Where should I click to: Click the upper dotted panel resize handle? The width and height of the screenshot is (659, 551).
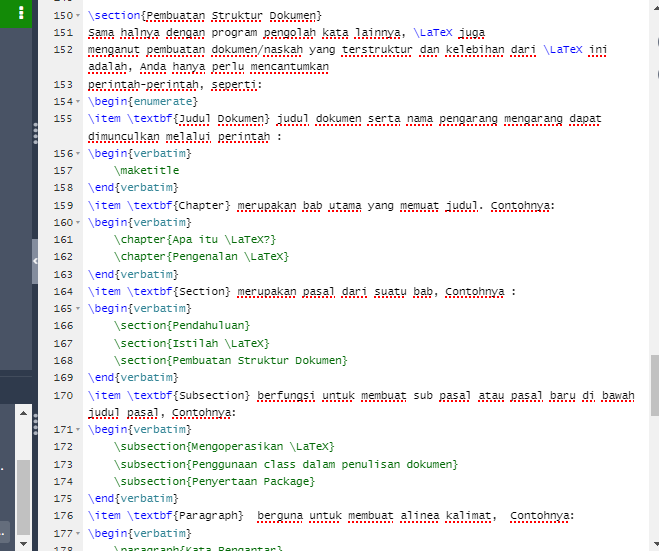click(x=35, y=134)
